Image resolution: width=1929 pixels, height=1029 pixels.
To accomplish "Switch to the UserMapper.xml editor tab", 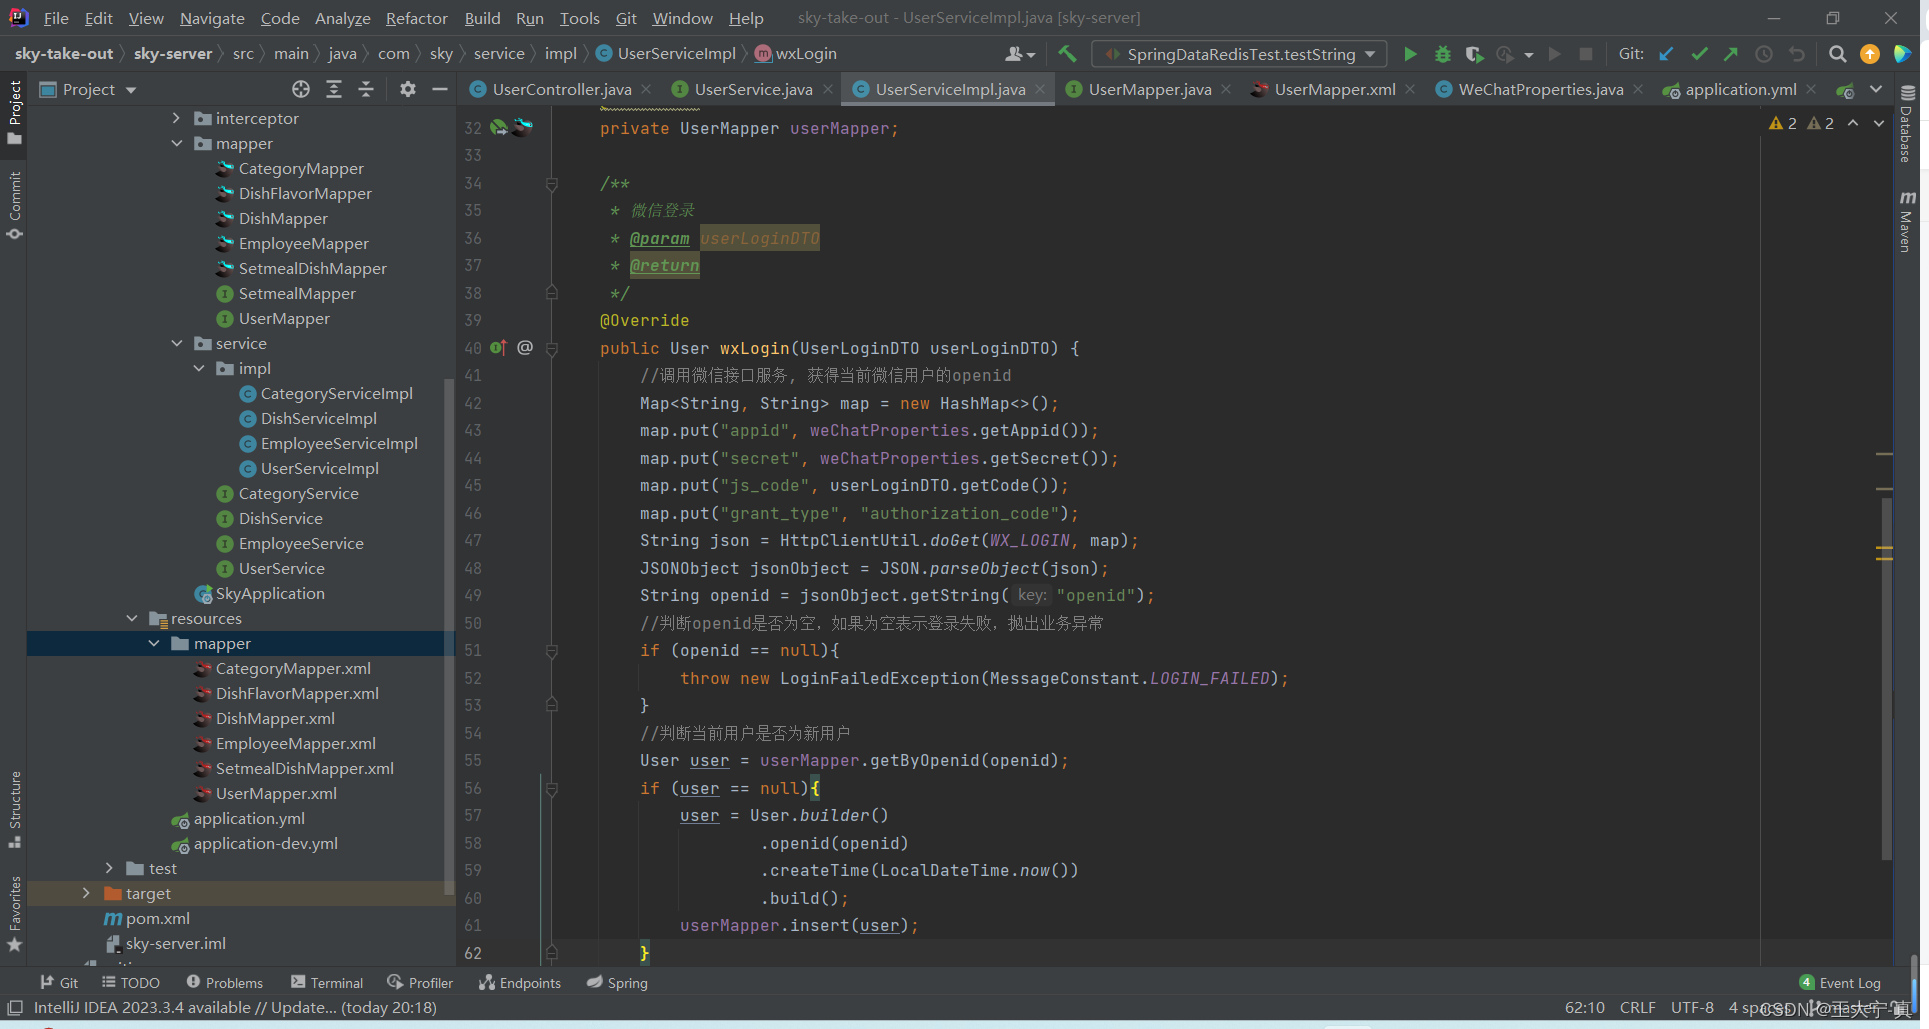I will (x=1334, y=89).
